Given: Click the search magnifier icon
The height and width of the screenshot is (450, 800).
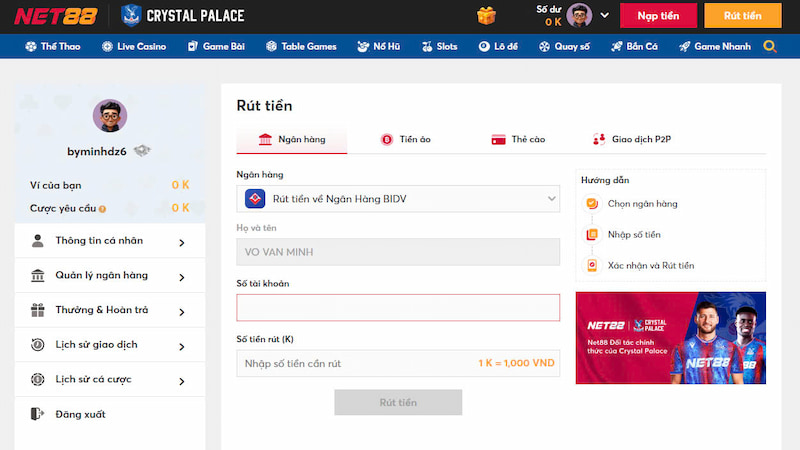Looking at the screenshot, I should point(770,46).
